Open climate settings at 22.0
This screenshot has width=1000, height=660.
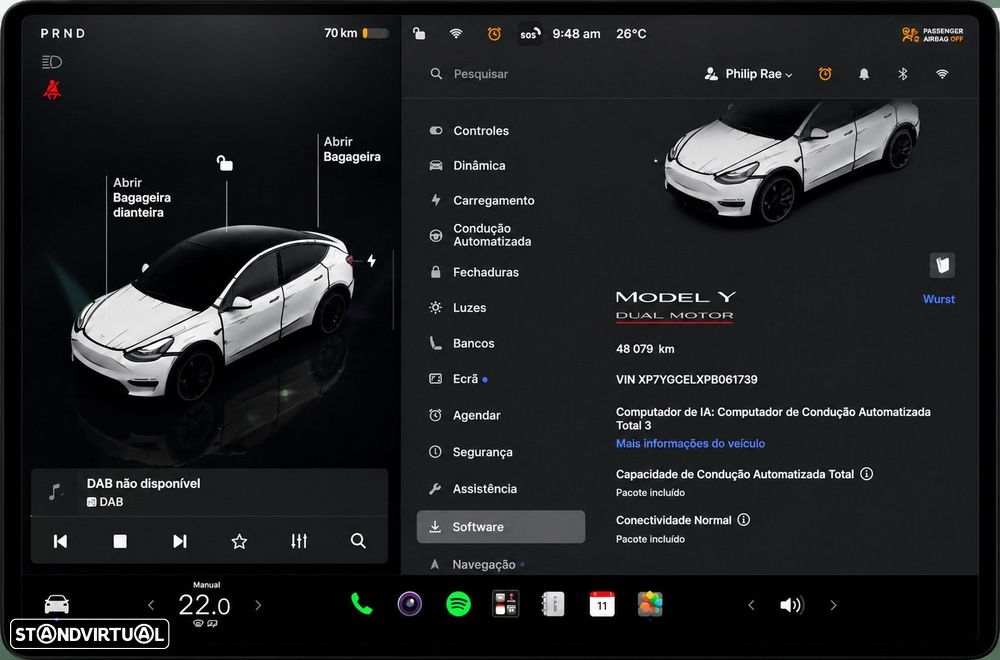tap(204, 605)
